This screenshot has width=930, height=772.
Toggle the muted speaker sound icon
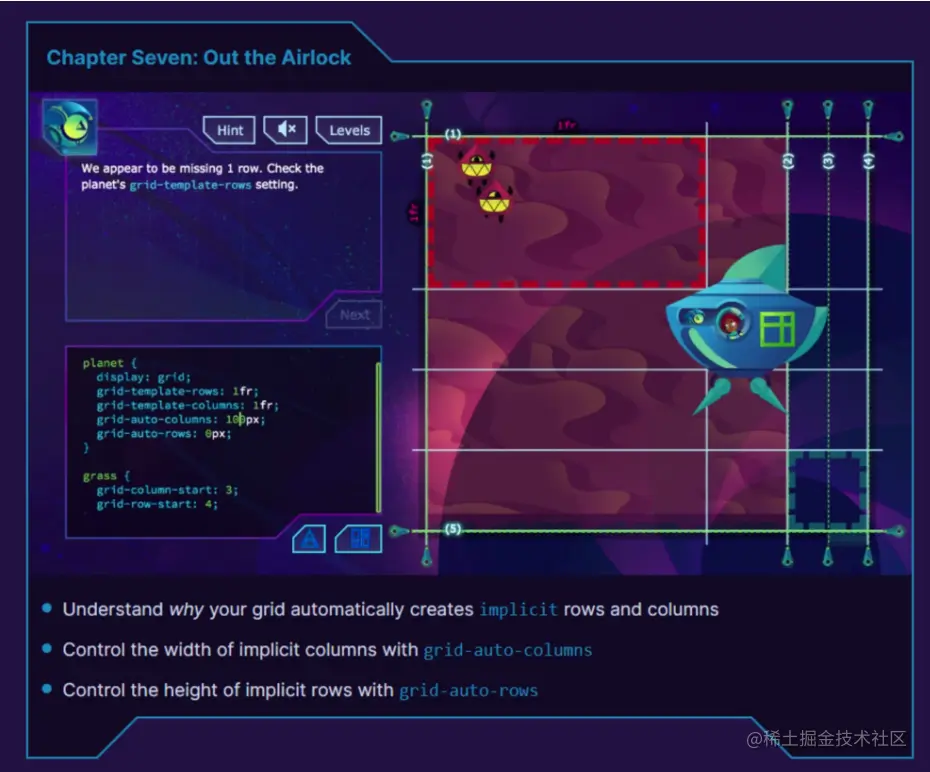286,129
